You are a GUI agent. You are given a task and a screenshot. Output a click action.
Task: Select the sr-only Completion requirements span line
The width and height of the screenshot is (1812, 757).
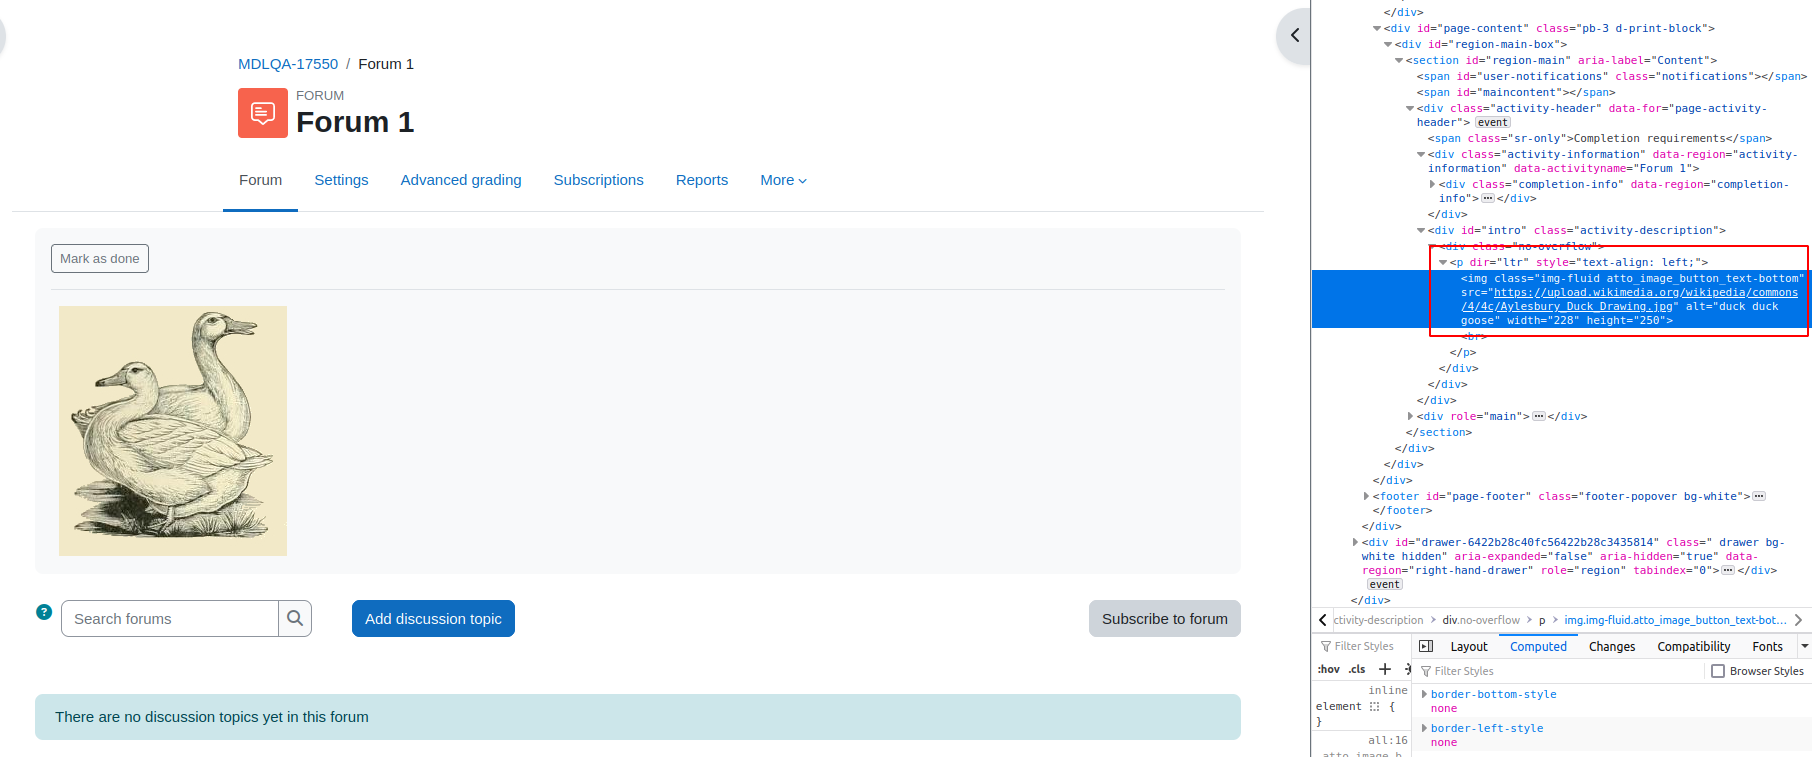pos(1599,138)
